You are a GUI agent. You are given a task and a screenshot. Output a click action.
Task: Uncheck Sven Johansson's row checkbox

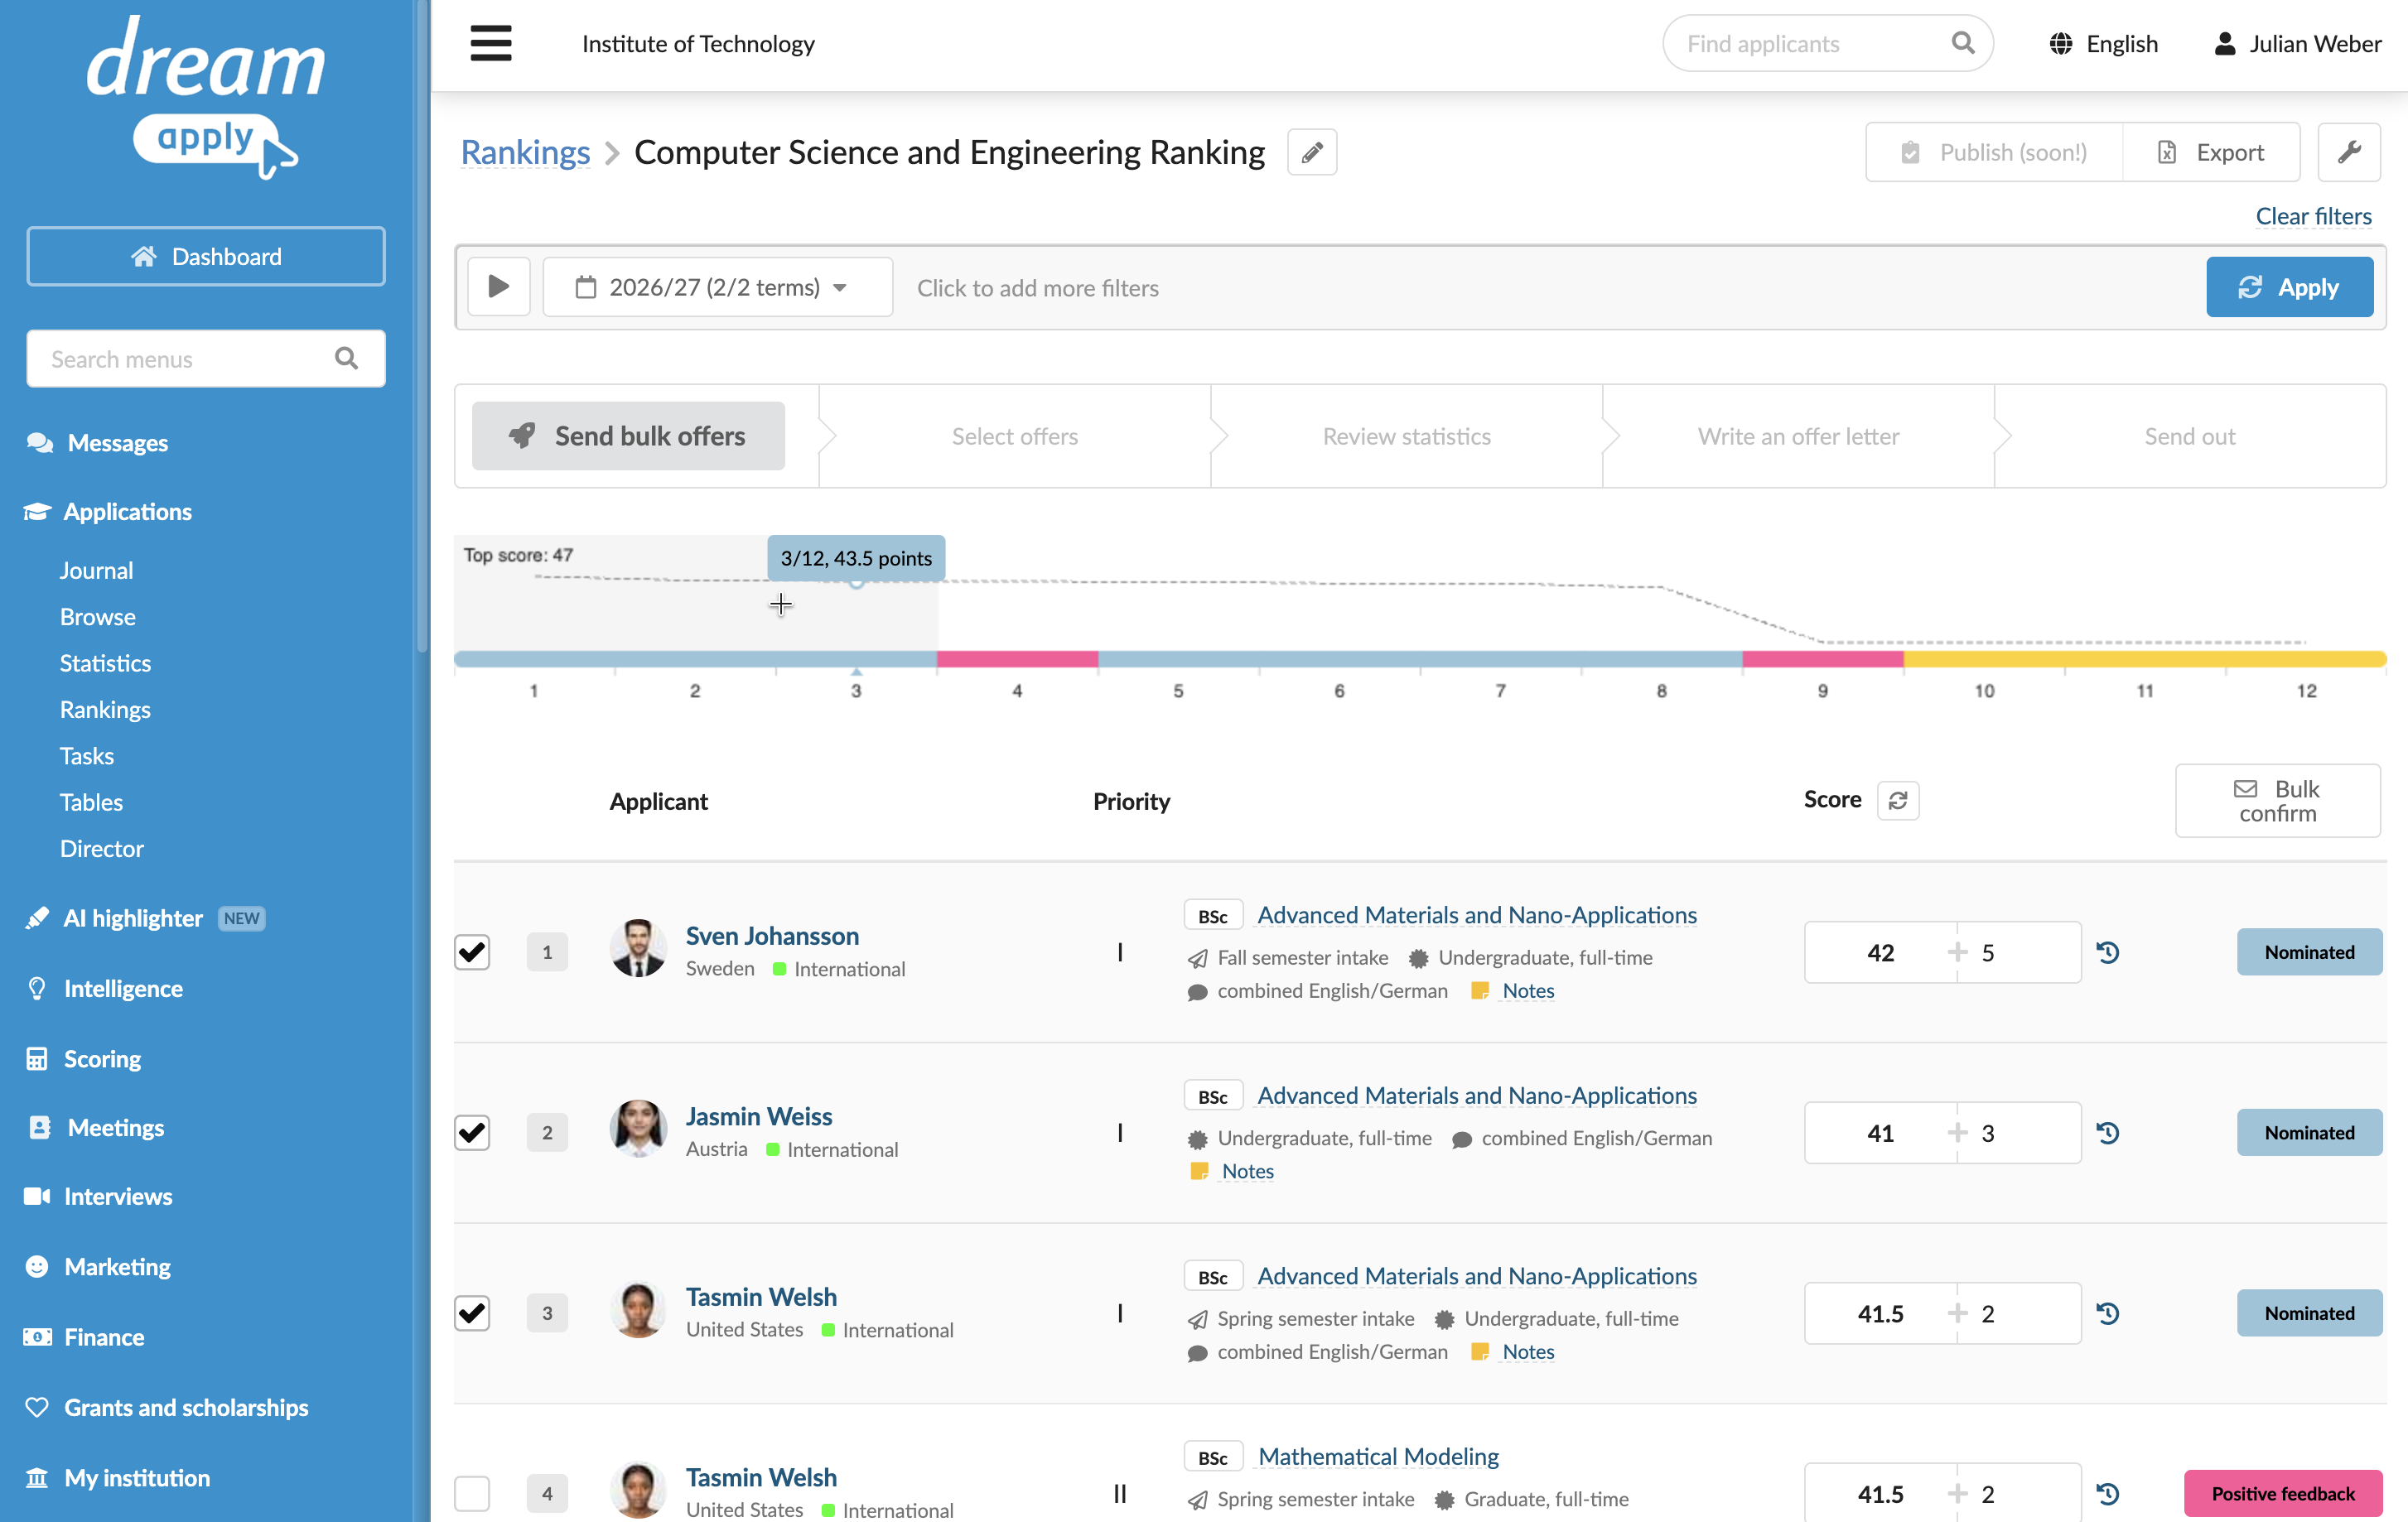pos(472,952)
